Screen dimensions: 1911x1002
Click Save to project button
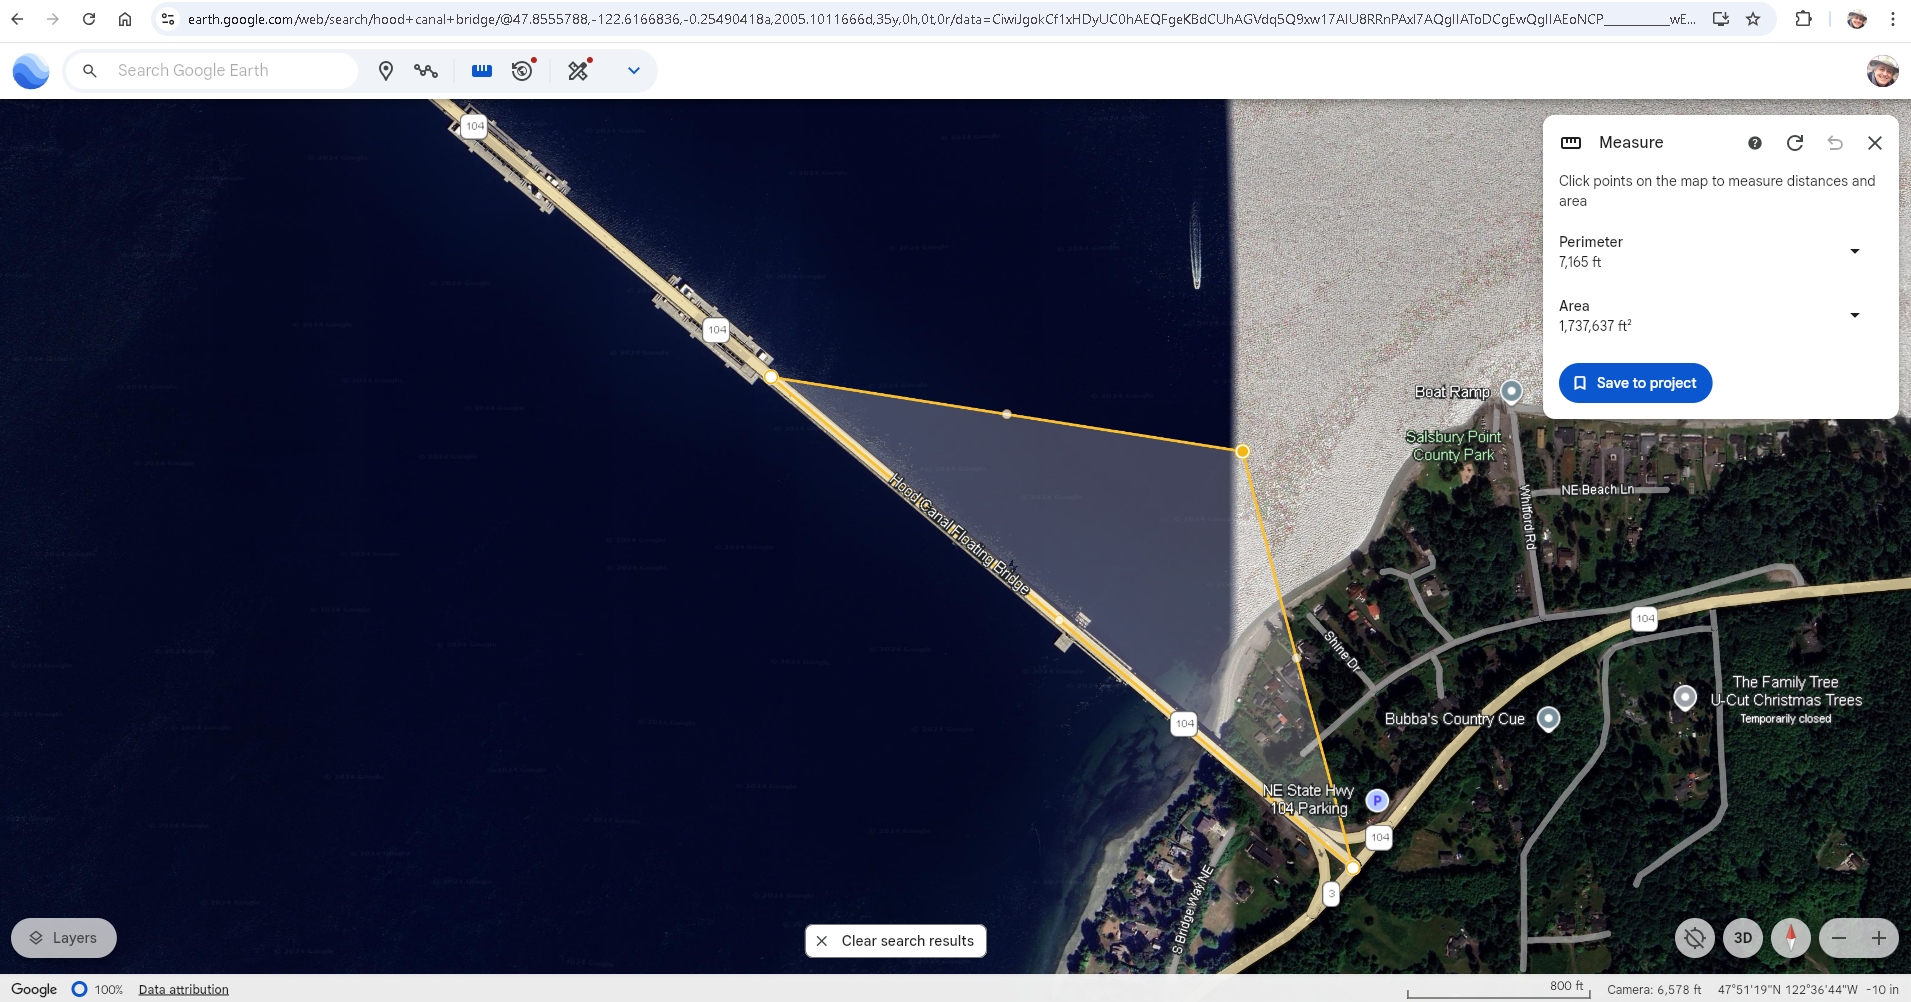1635,383
